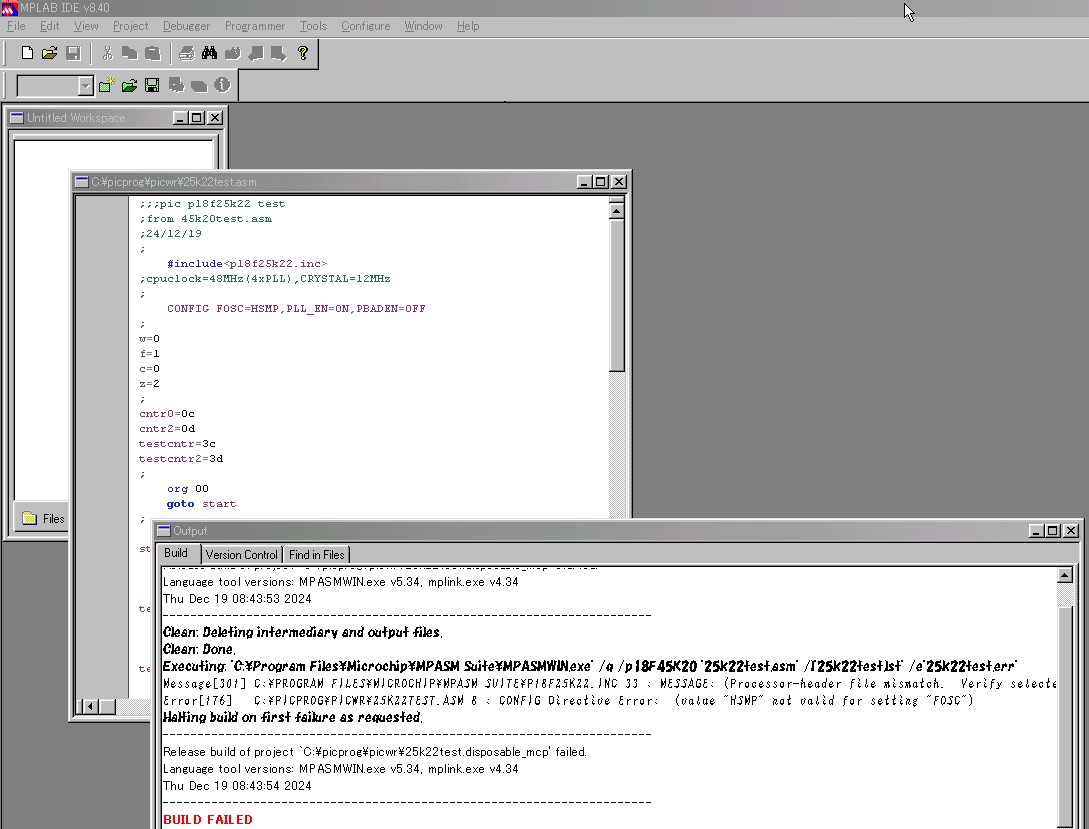This screenshot has height=829, width=1089.
Task: Click the 'goto start' code line
Action: [201, 504]
